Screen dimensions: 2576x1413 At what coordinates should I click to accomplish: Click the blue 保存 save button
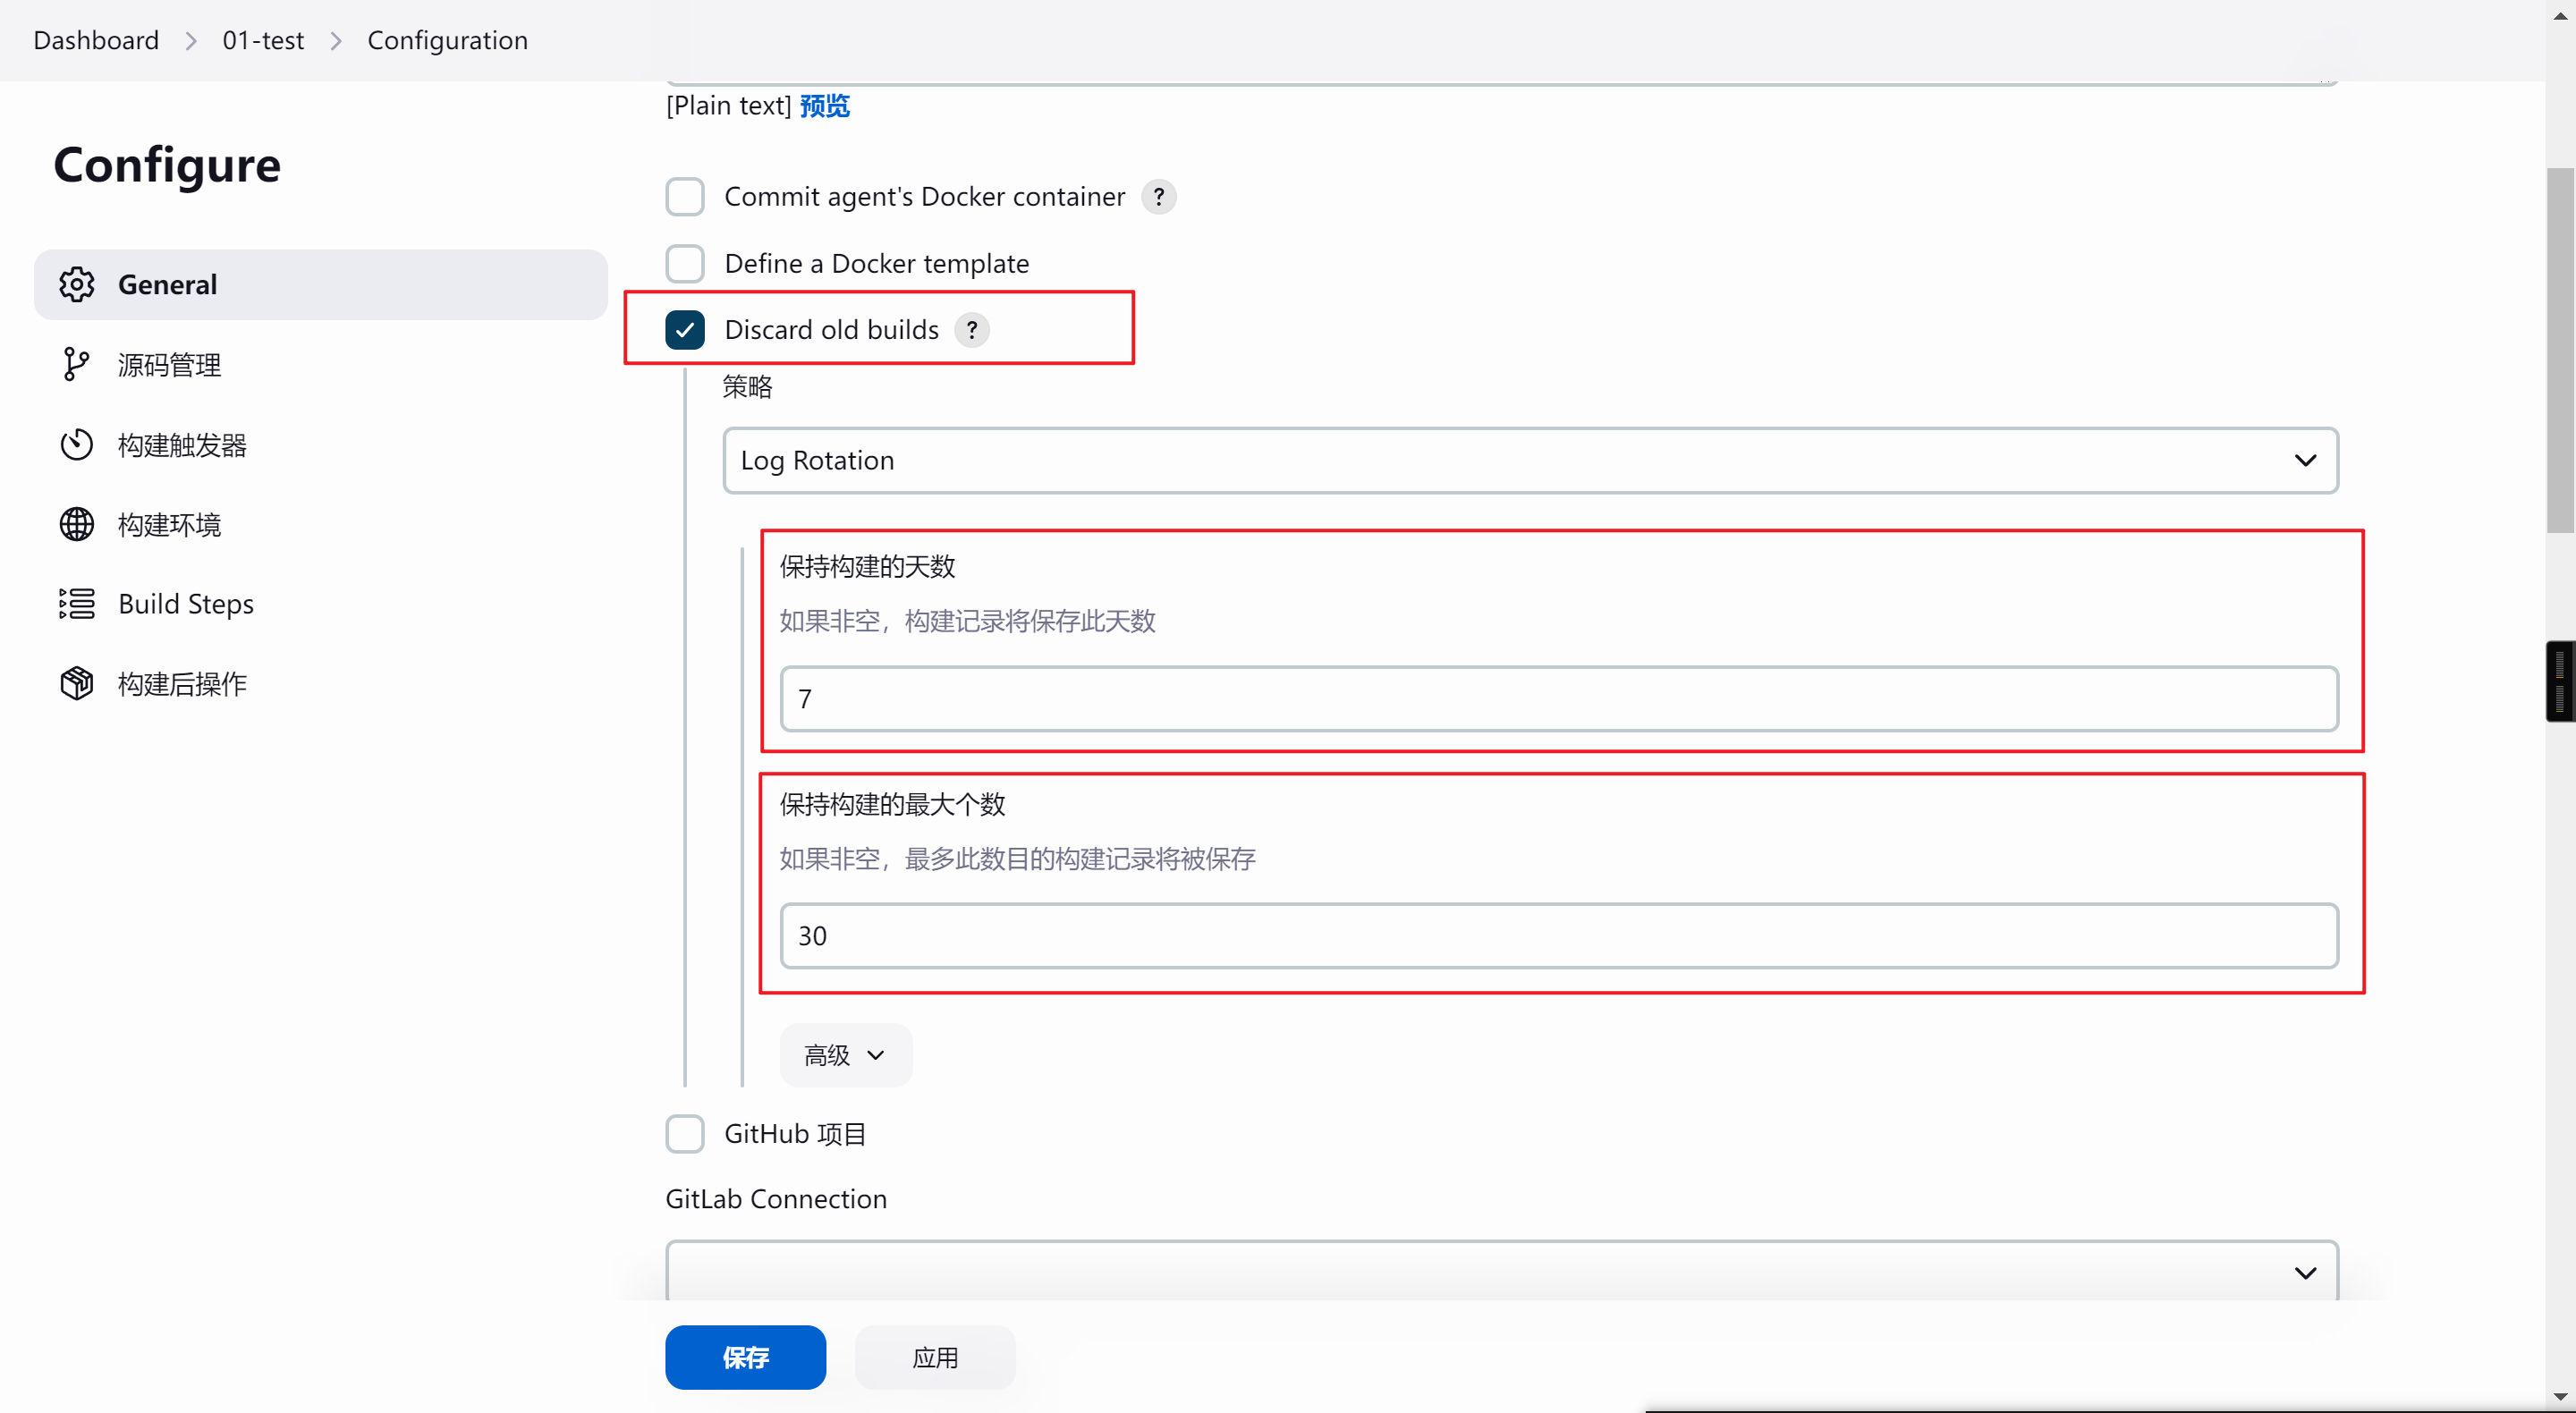pos(745,1357)
